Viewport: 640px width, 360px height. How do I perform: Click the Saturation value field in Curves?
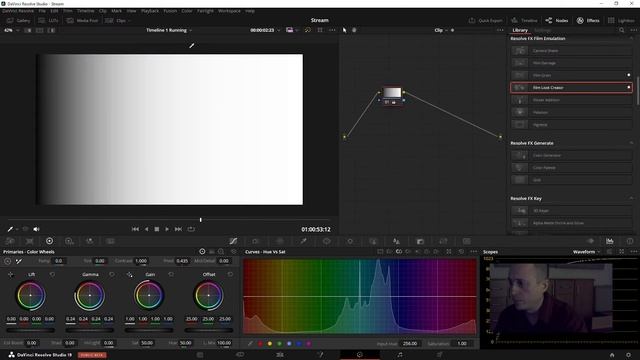(462, 344)
